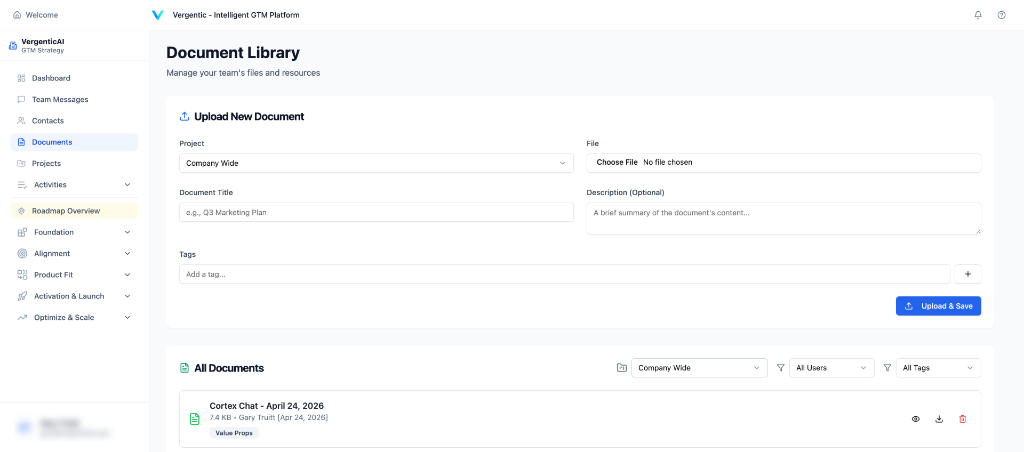The height and width of the screenshot is (452, 1024).
Task: Click the Activation & Launch rocket icon
Action: click(x=22, y=297)
